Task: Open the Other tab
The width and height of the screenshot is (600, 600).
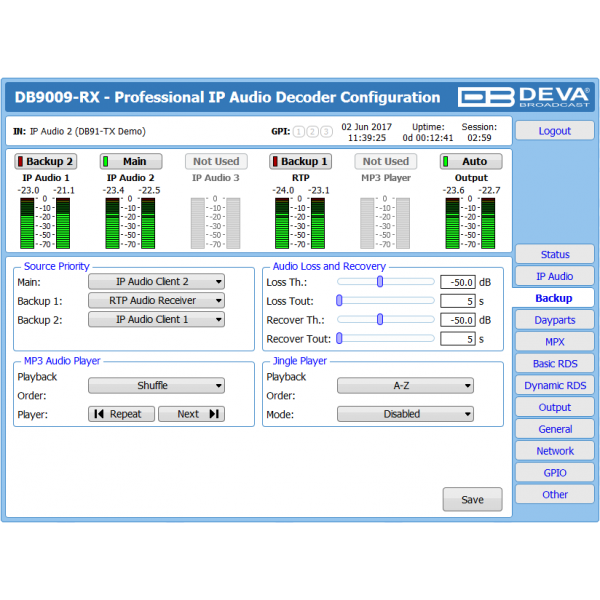Action: click(555, 494)
